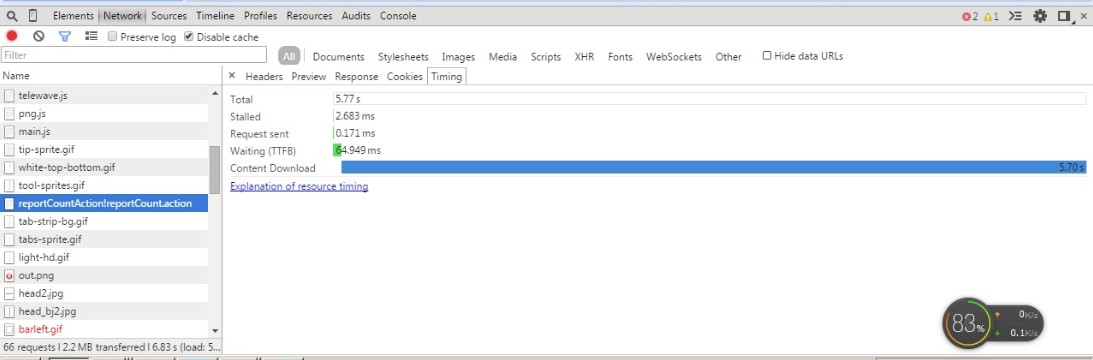Filter by Scripts
The height and width of the screenshot is (360, 1093).
pos(546,57)
